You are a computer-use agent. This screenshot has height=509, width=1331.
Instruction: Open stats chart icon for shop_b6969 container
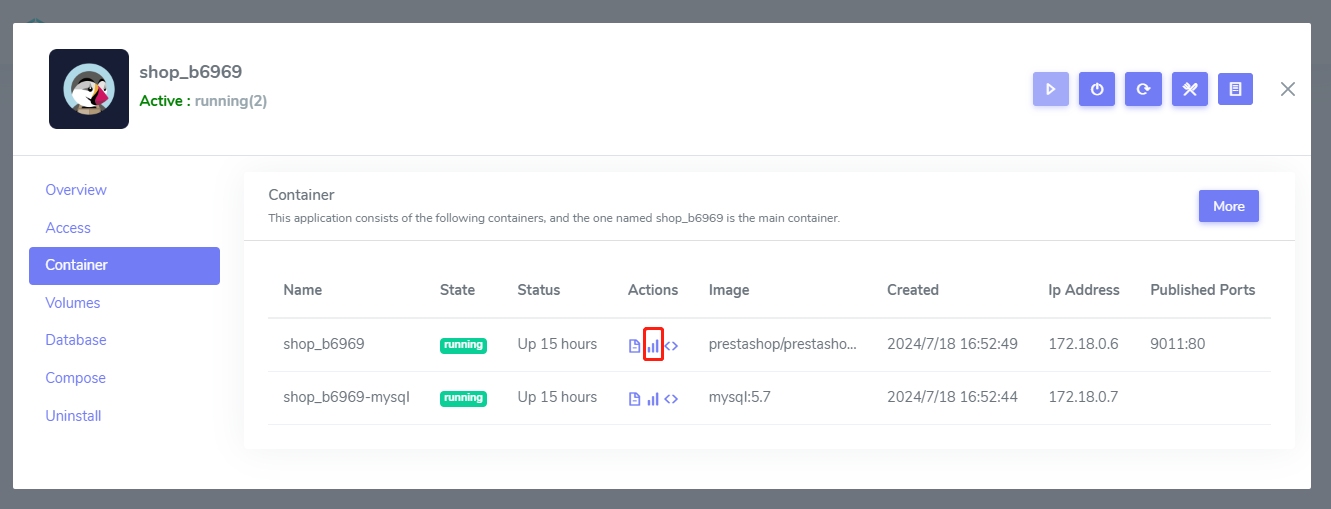click(653, 345)
